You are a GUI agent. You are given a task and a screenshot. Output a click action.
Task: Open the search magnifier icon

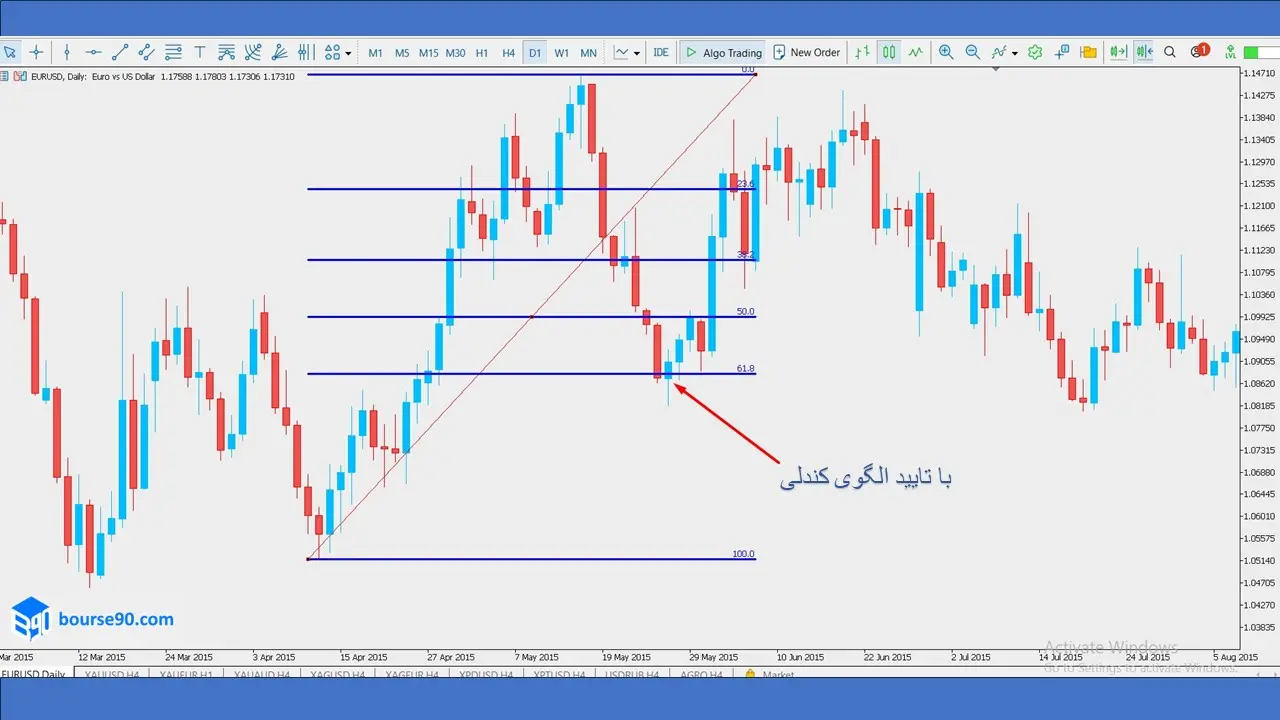pyautogui.click(x=1170, y=52)
